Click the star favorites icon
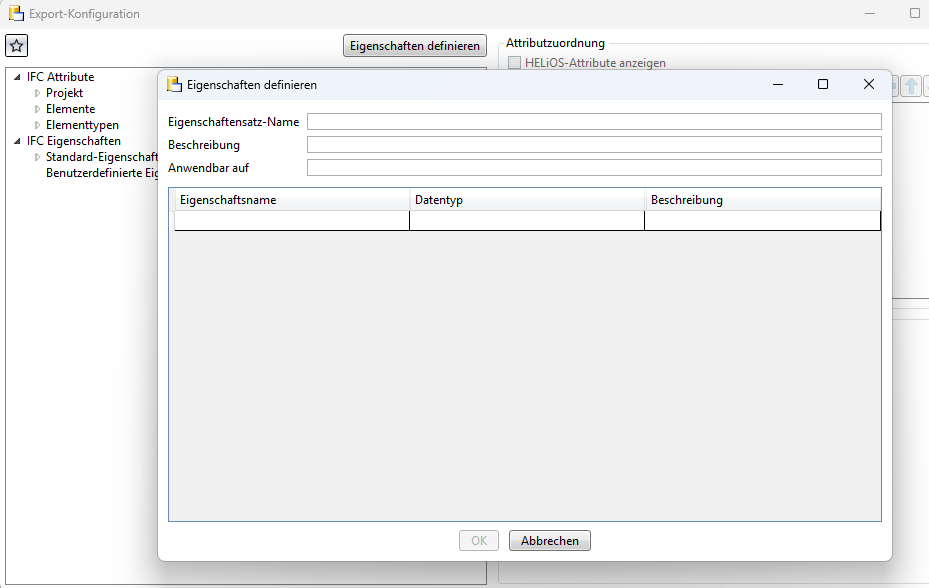 click(17, 46)
